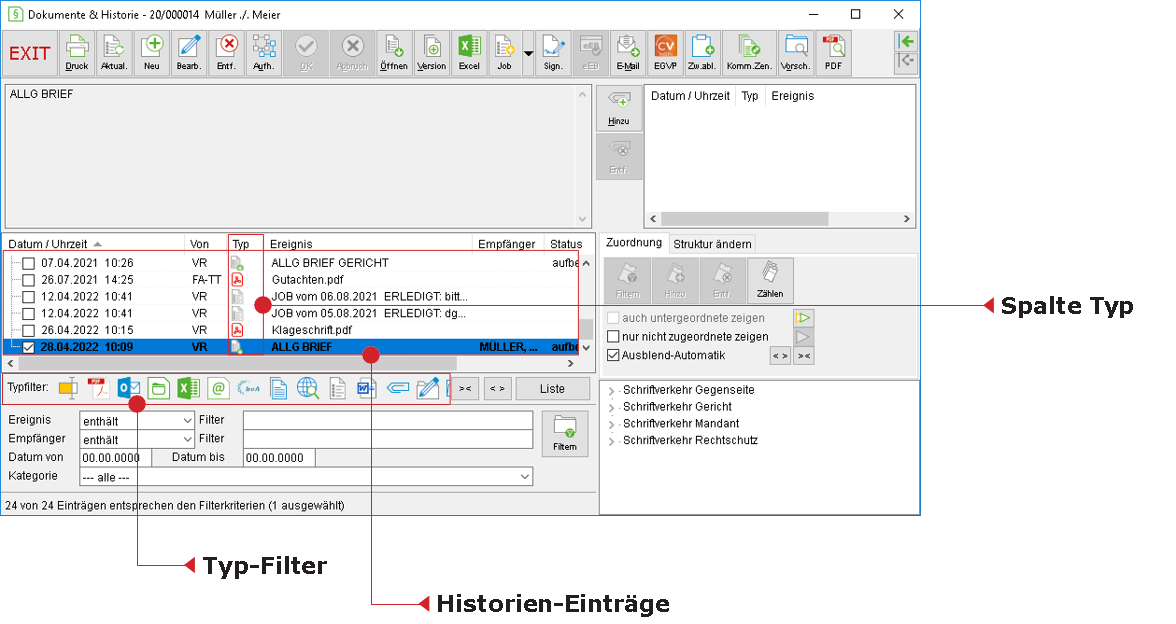Image resolution: width=1176 pixels, height=624 pixels.
Task: Sort by Datum / Uhrzeit column header
Action: click(x=94, y=244)
